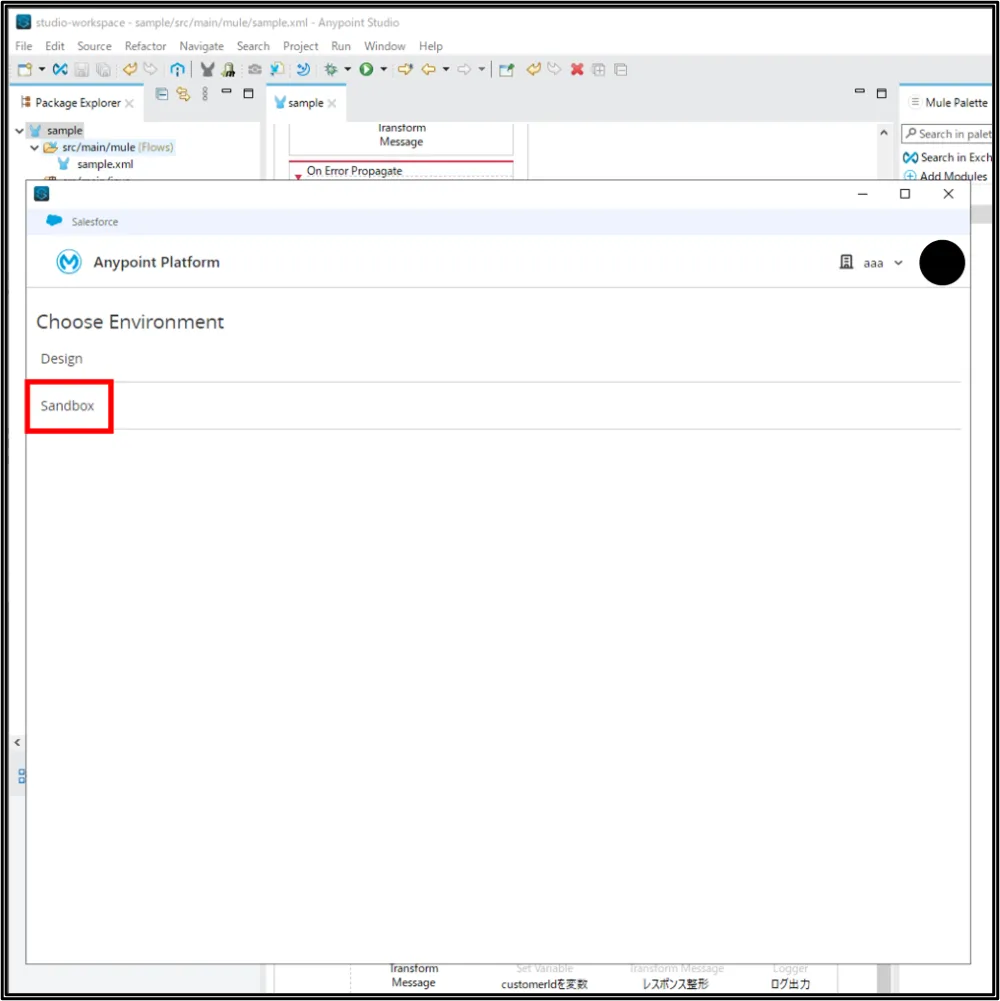Open the Source menu

[95, 46]
